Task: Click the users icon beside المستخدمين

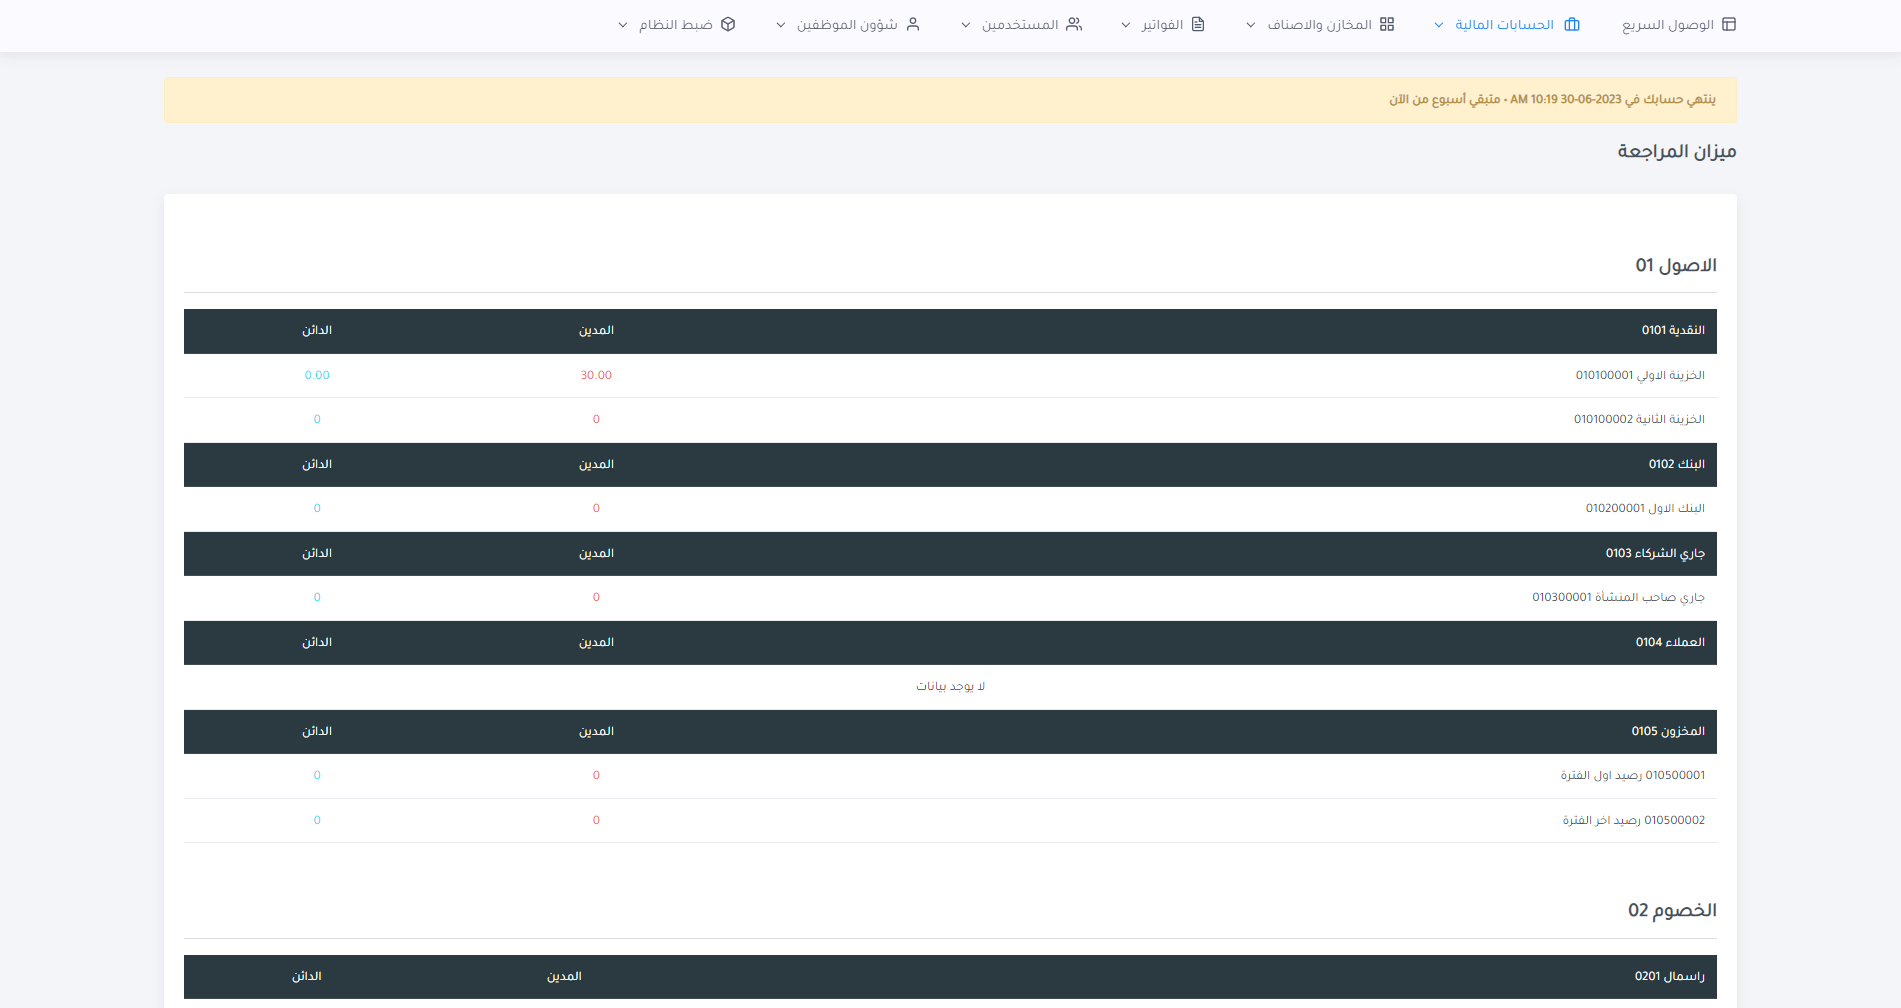Action: point(1074,24)
